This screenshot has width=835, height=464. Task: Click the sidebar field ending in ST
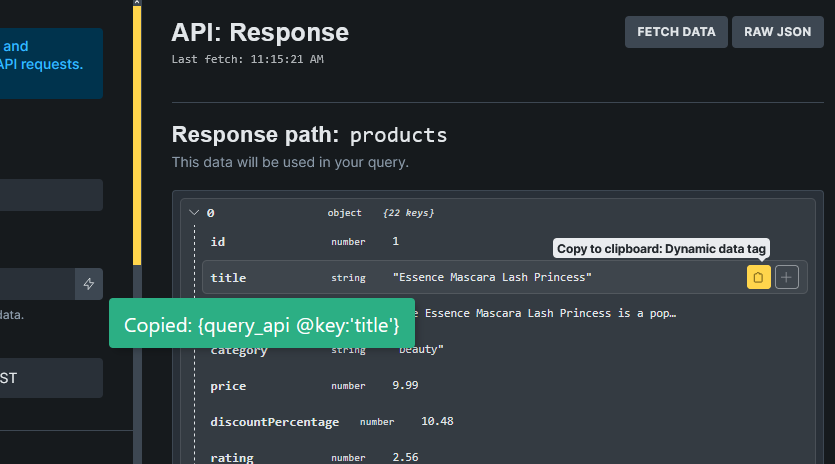click(x=51, y=378)
